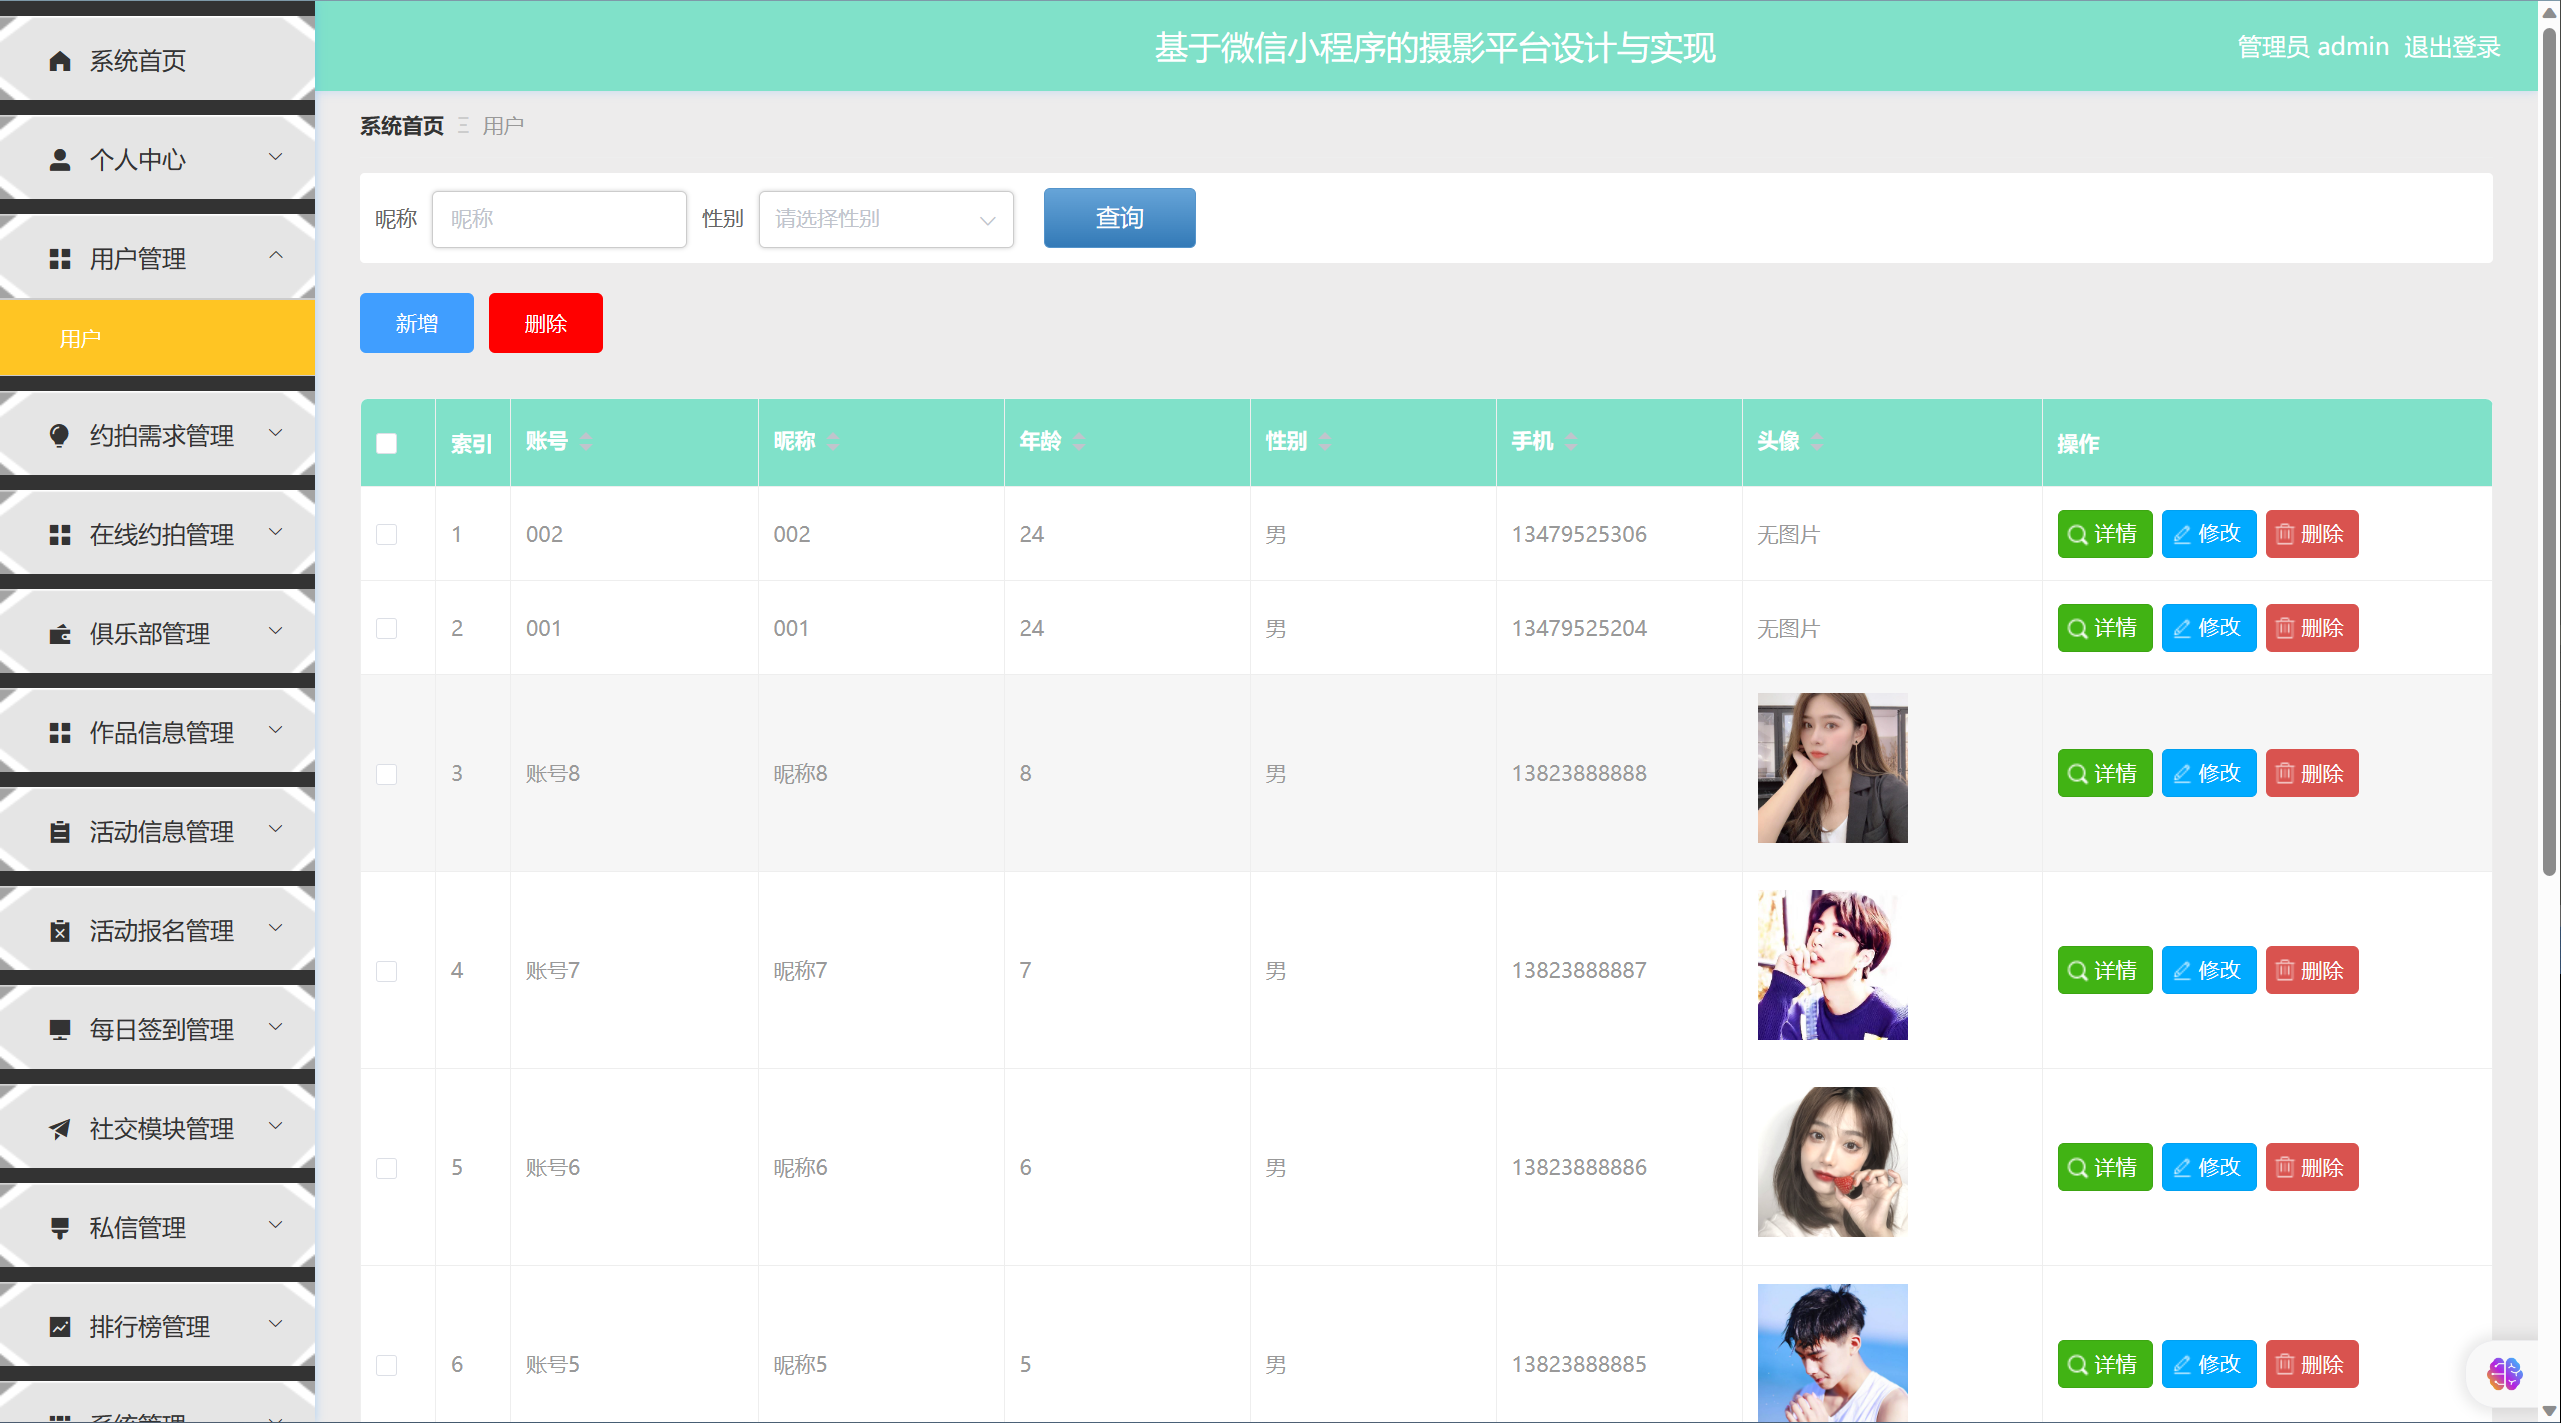2561x1423 pixels.
Task: Select the gender dropdown 请选择性别
Action: (x=883, y=217)
